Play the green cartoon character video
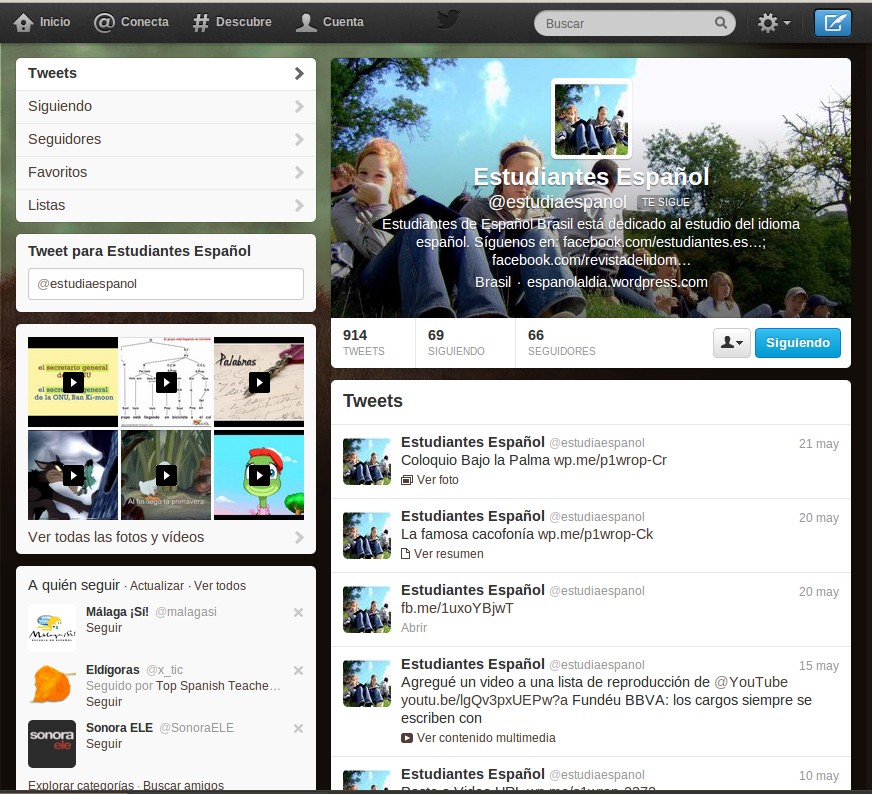 (259, 475)
